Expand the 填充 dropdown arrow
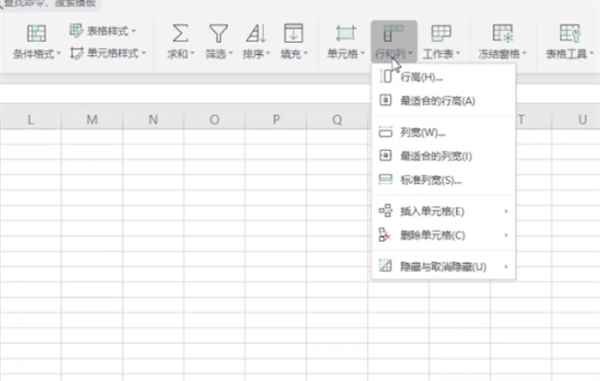Screen dimensions: 600x381 [x=305, y=54]
